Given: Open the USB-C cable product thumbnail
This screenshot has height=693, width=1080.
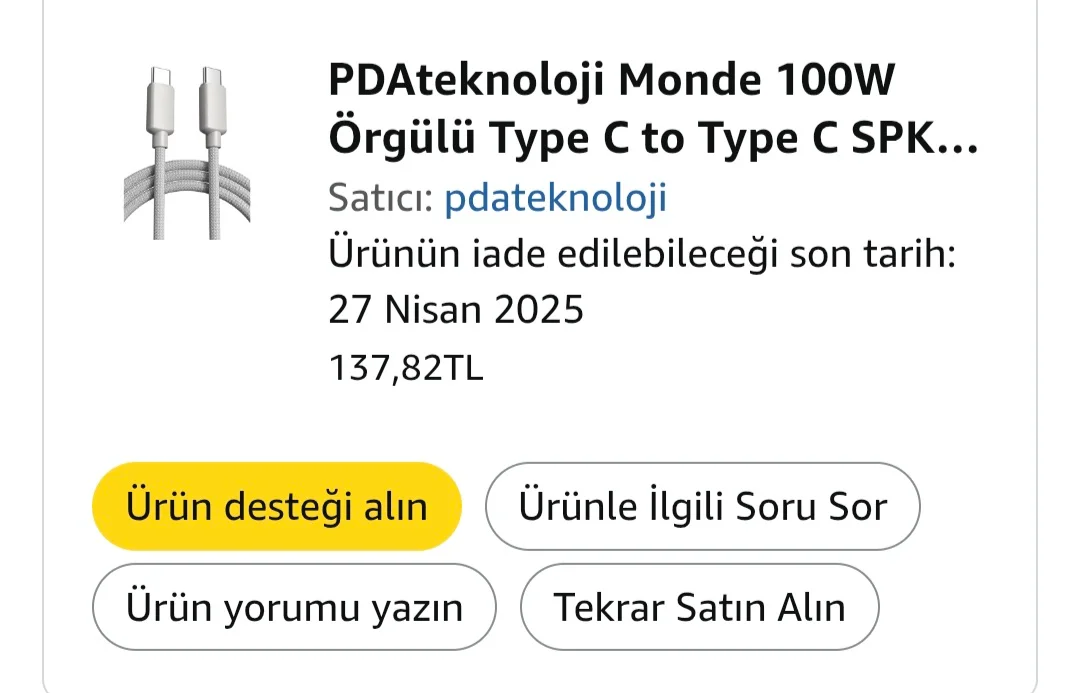Looking at the screenshot, I should [186, 152].
